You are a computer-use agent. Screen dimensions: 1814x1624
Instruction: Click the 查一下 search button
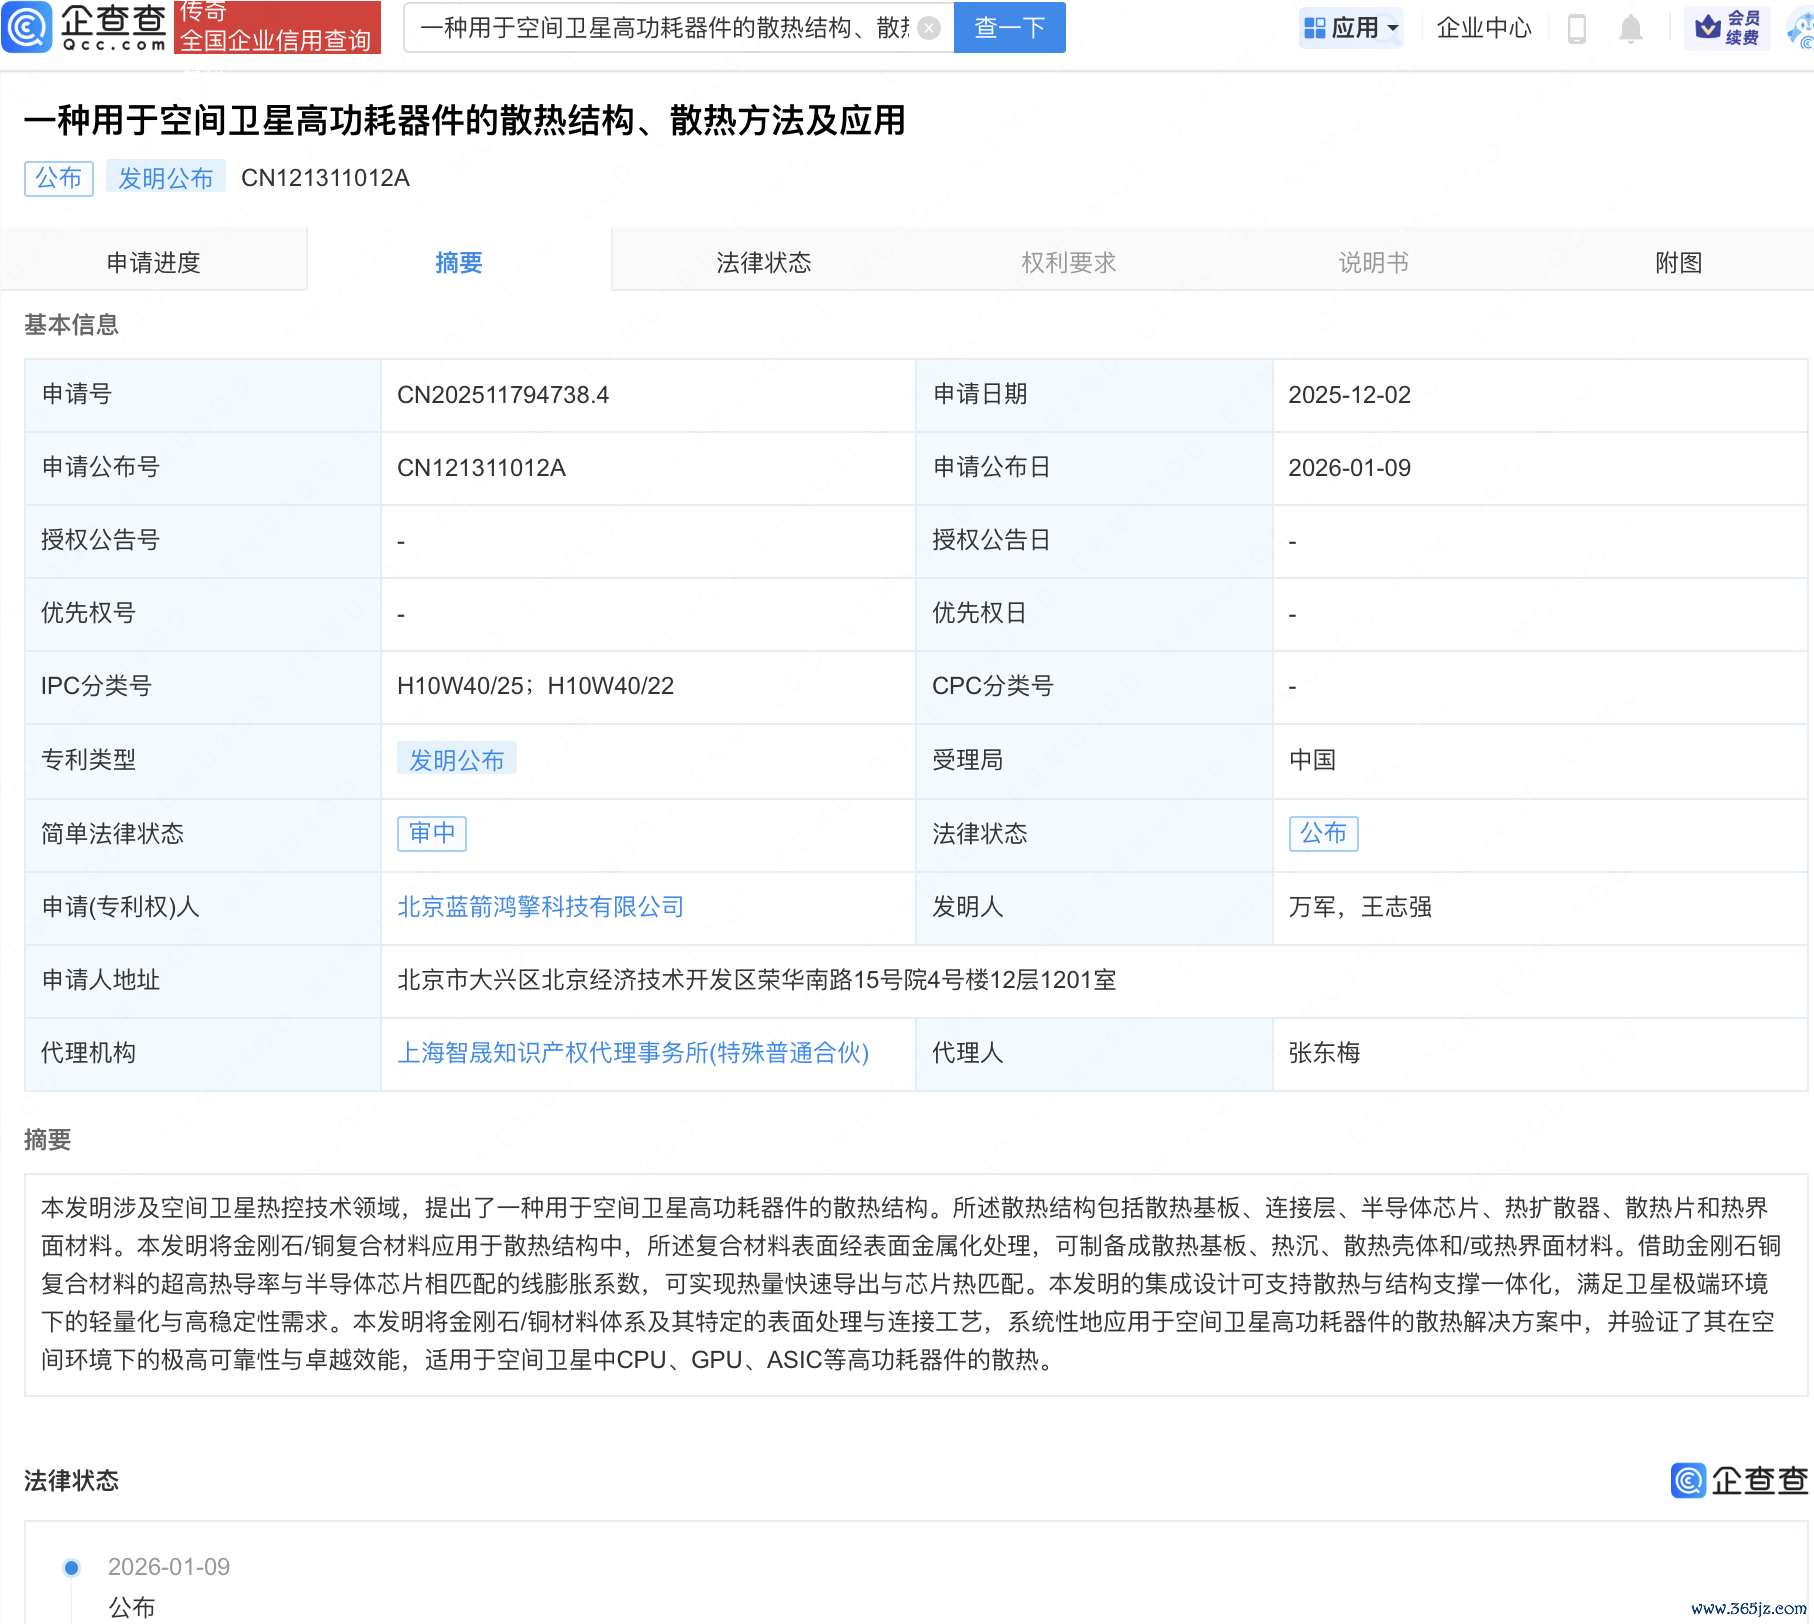[1009, 28]
